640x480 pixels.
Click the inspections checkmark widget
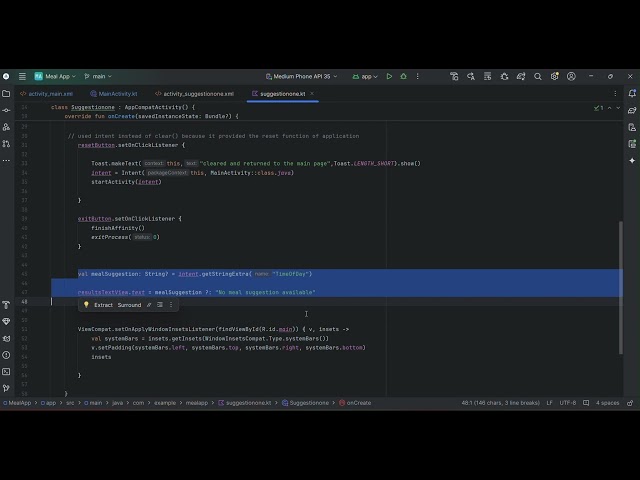click(x=598, y=108)
